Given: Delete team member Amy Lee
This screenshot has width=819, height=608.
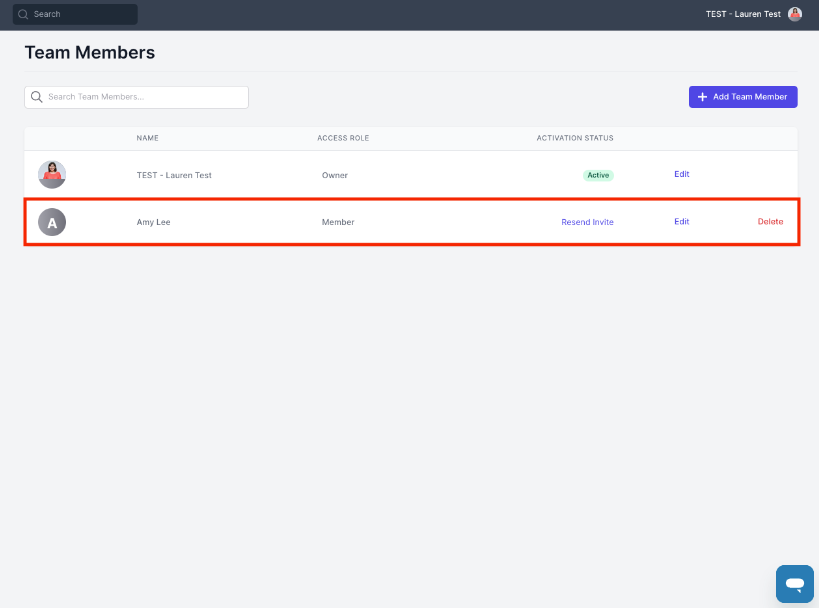Looking at the screenshot, I should pyautogui.click(x=770, y=221).
